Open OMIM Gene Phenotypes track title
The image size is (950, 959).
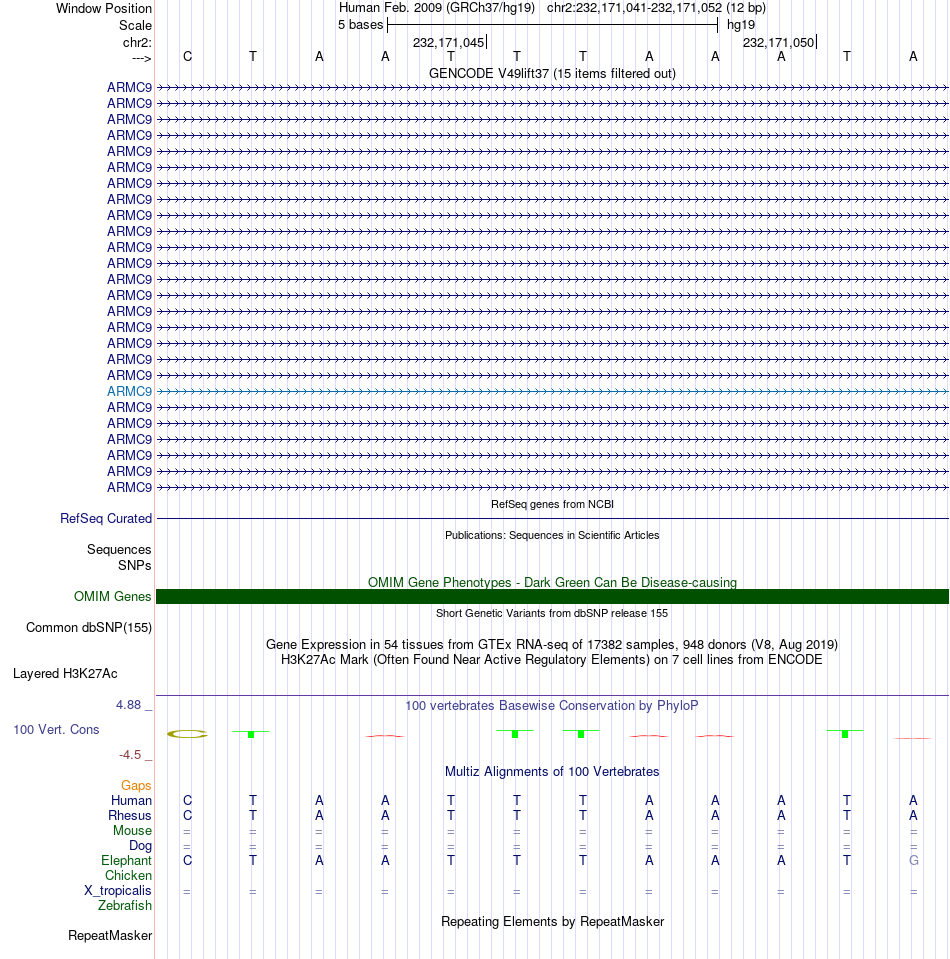[x=552, y=582]
